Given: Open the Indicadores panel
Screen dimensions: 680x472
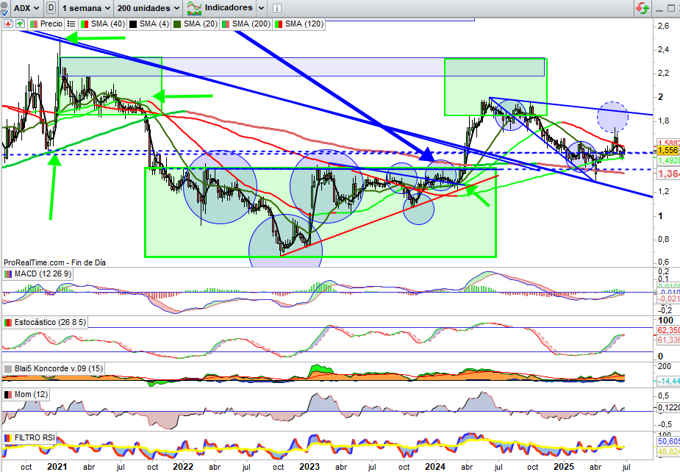Looking at the screenshot, I should coord(229,8).
